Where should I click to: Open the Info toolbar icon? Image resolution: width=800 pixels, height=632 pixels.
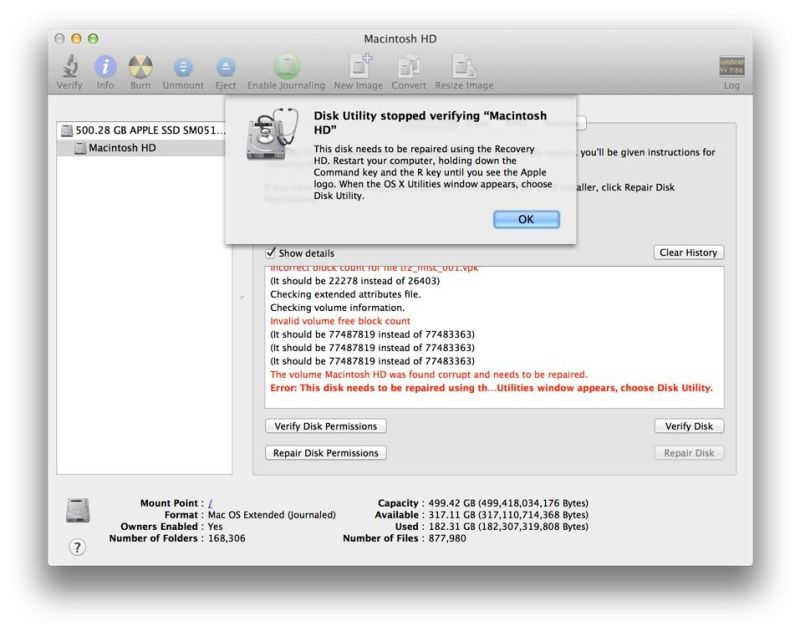point(105,67)
